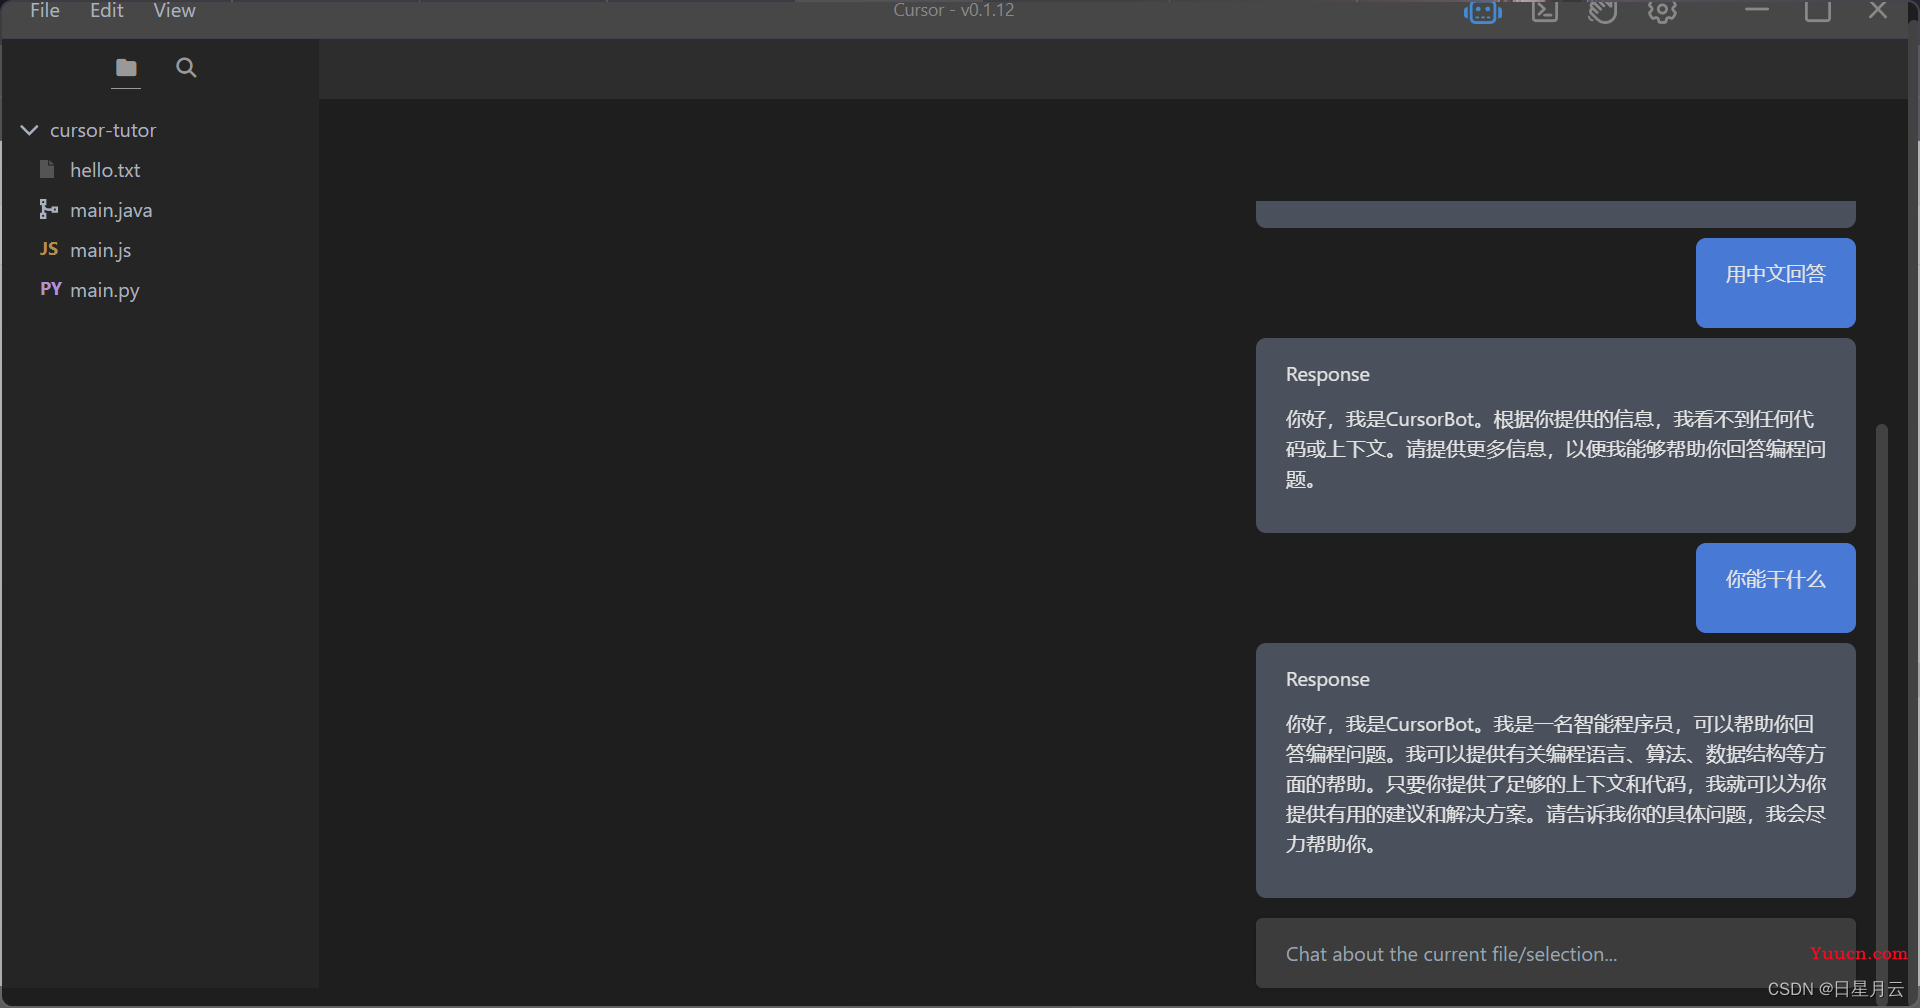Open main.py in the file tree
The width and height of the screenshot is (1920, 1008).
105,290
